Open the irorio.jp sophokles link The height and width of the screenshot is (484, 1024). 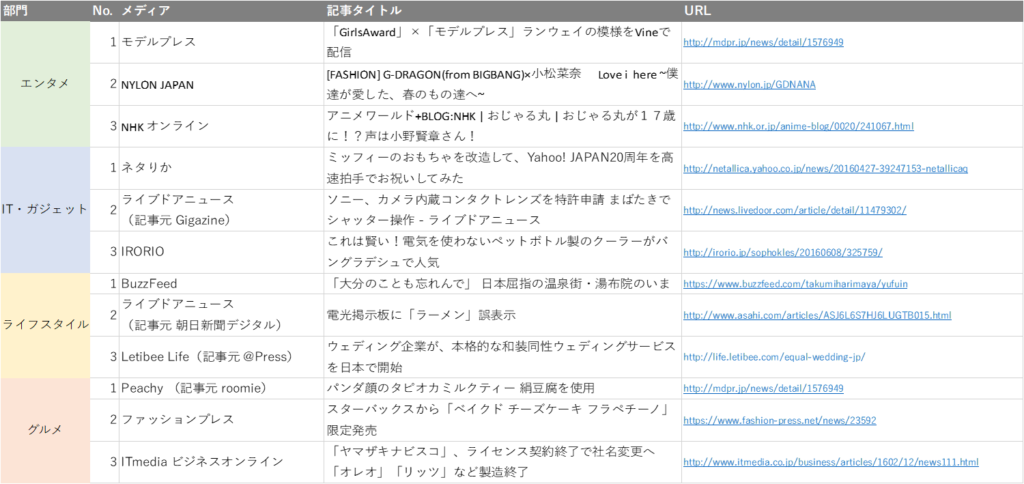tap(783, 252)
